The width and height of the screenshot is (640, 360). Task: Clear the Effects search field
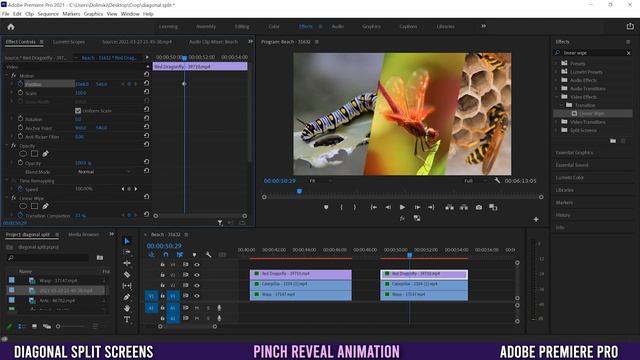click(629, 53)
